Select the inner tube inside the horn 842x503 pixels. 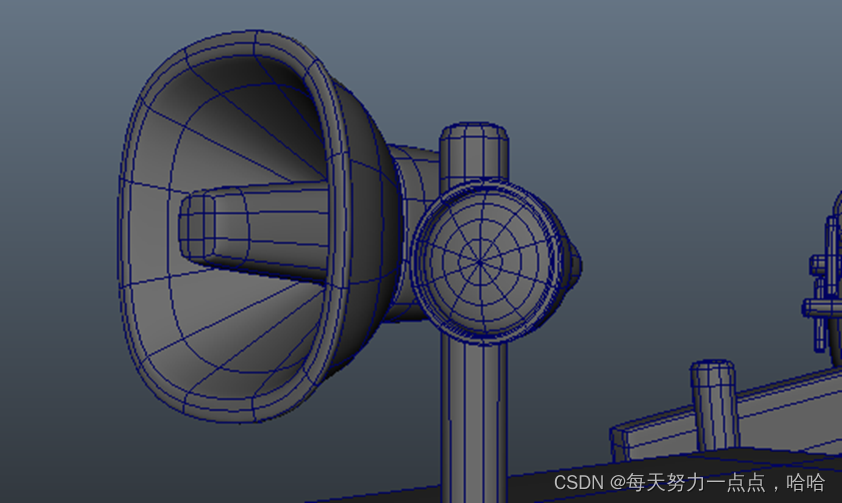coord(253,232)
